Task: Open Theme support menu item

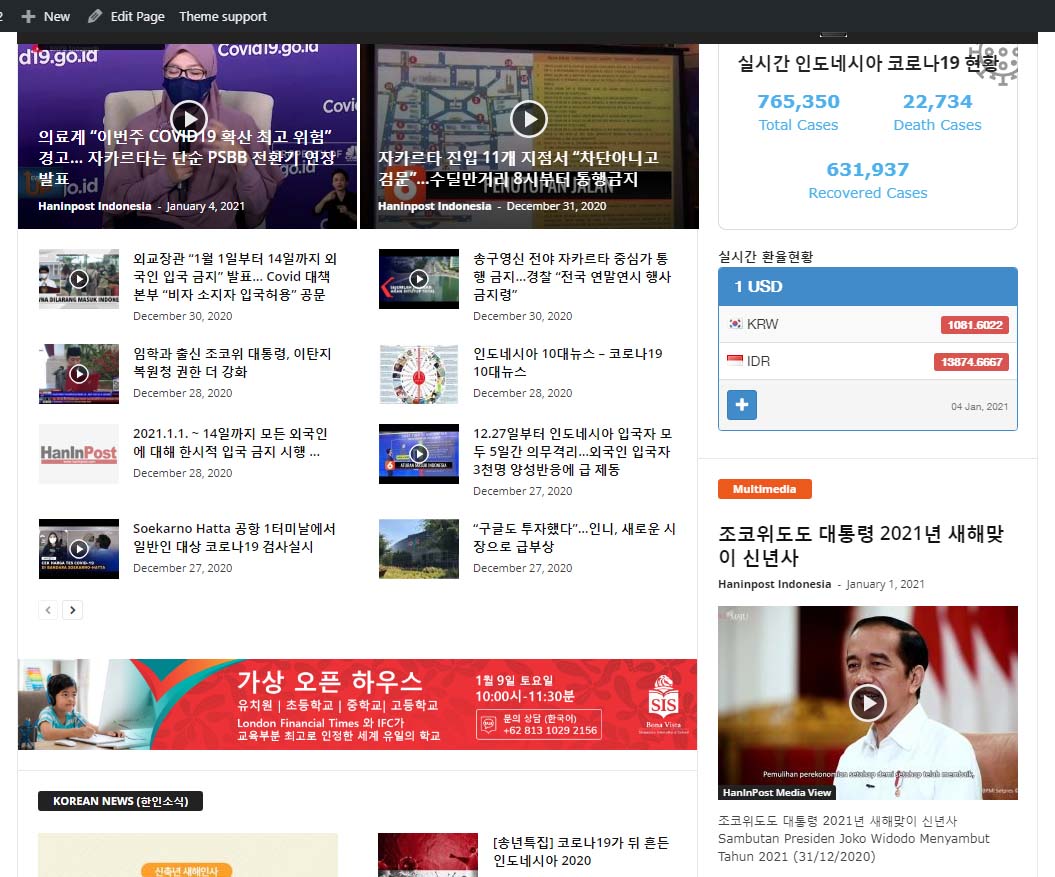Action: 222,16
